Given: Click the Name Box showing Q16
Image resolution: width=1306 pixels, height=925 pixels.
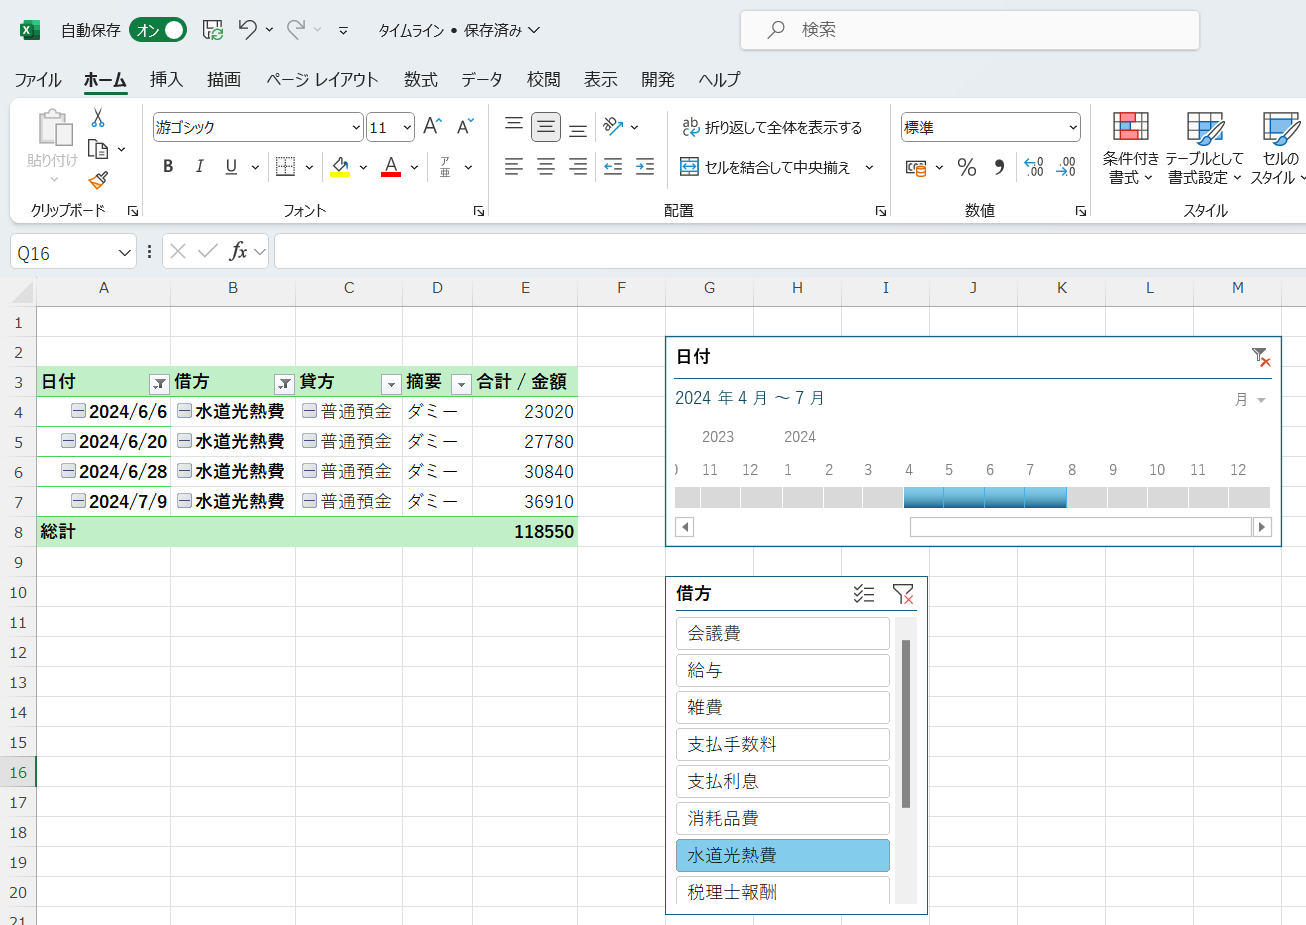Looking at the screenshot, I should pyautogui.click(x=62, y=253).
